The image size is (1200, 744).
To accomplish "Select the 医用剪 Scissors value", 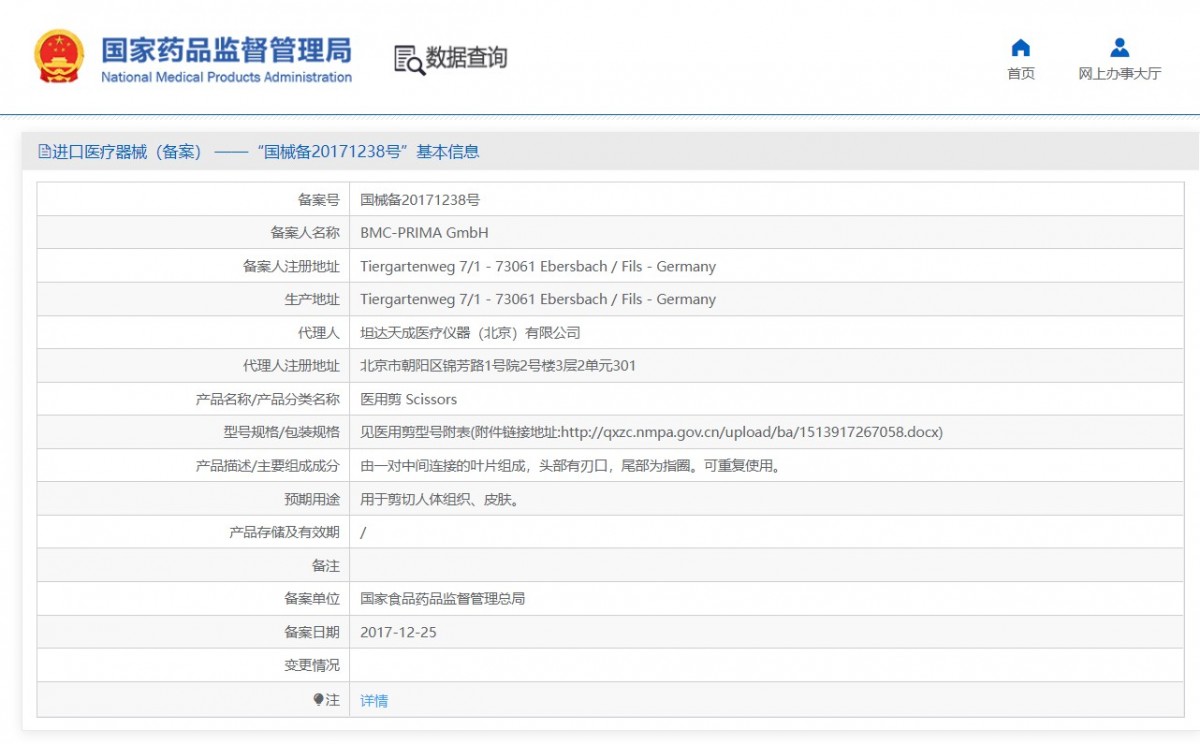I will tap(408, 400).
